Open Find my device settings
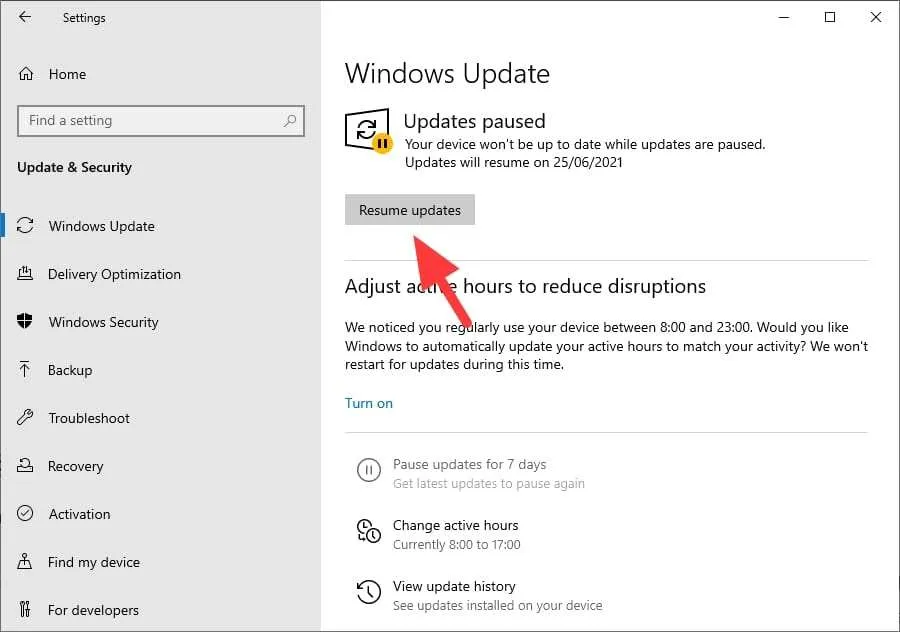900x632 pixels. click(94, 562)
